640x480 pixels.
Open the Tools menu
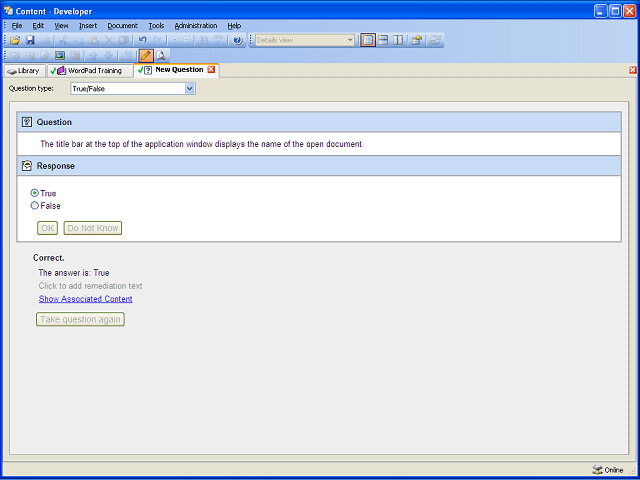[156, 26]
